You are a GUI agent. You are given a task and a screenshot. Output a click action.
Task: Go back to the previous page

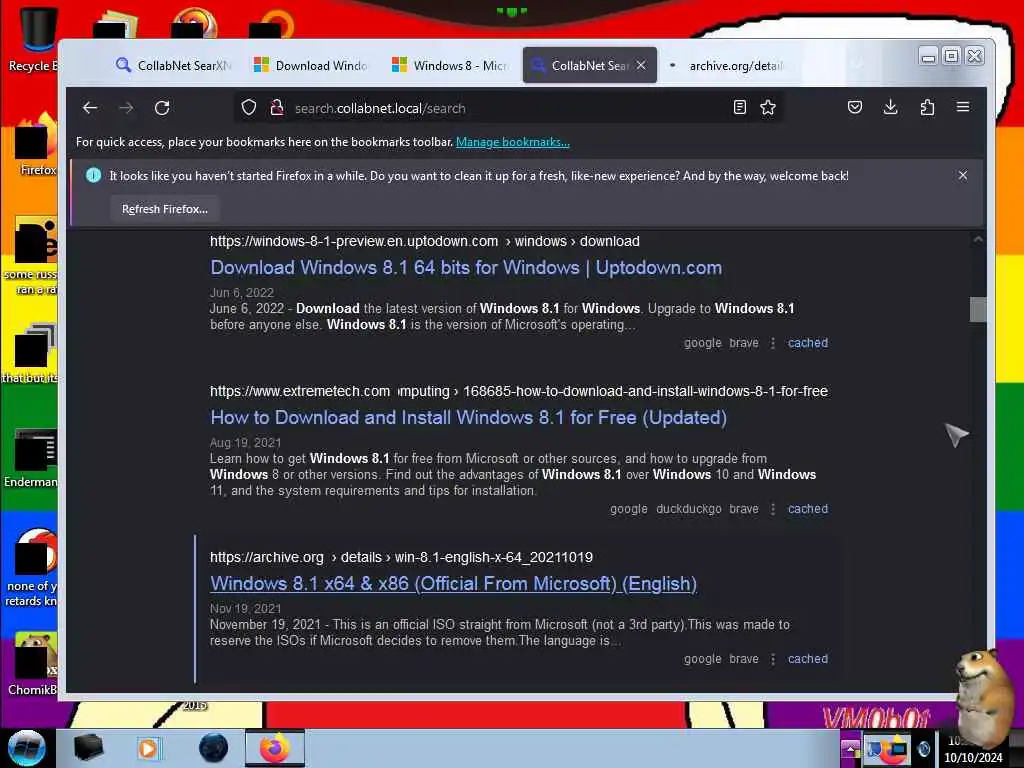click(x=90, y=108)
